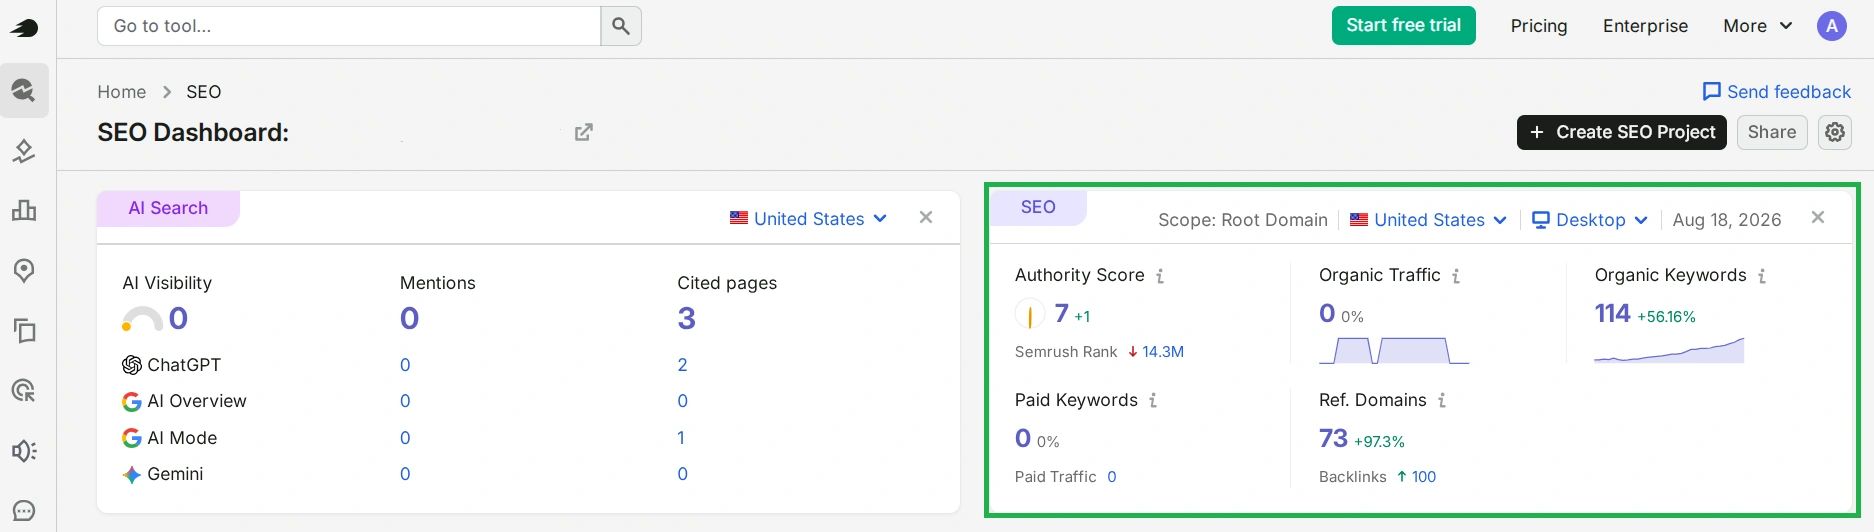
Task: Open the radar cursor sidebar icon
Action: (24, 390)
